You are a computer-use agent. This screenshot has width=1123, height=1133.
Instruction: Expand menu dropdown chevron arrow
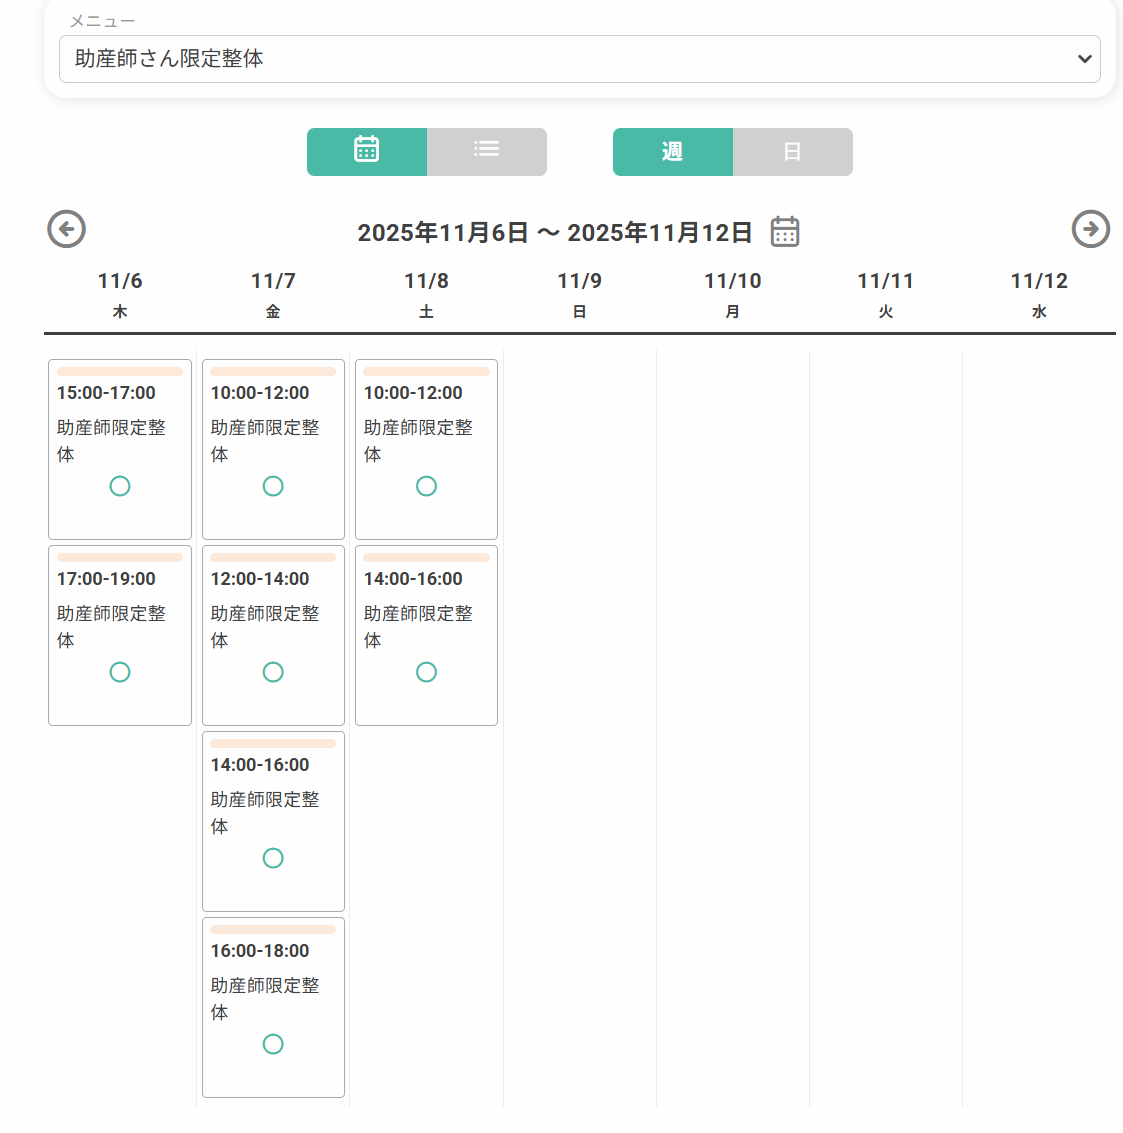[1084, 59]
